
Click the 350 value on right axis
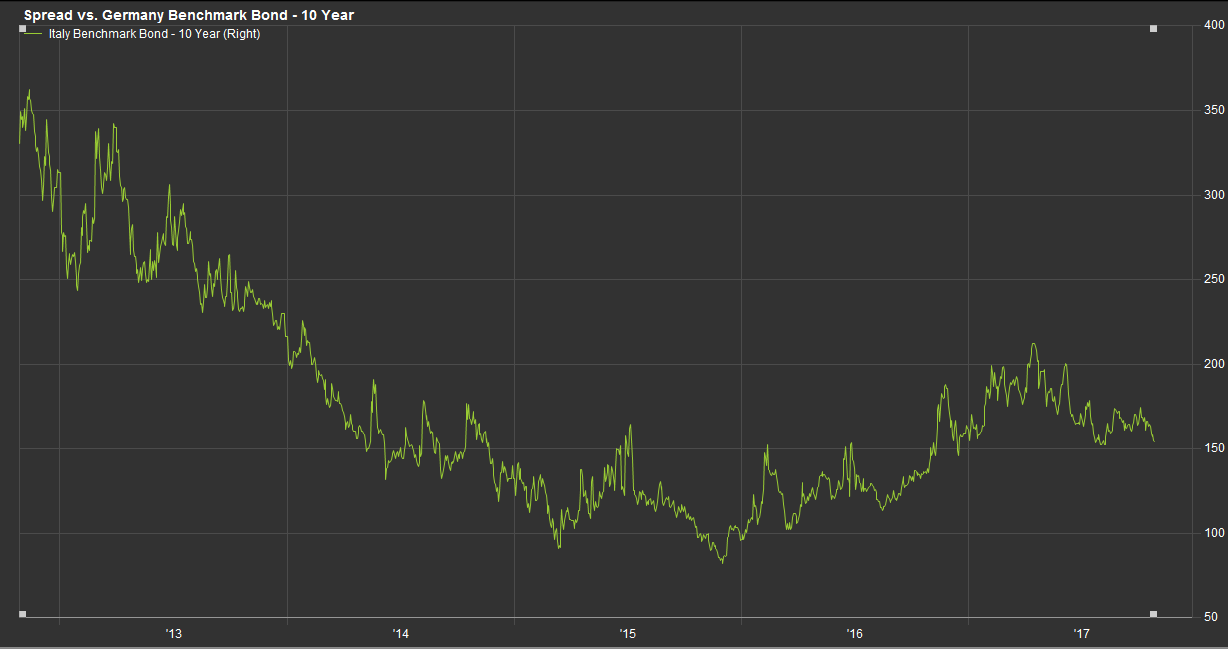click(1213, 110)
